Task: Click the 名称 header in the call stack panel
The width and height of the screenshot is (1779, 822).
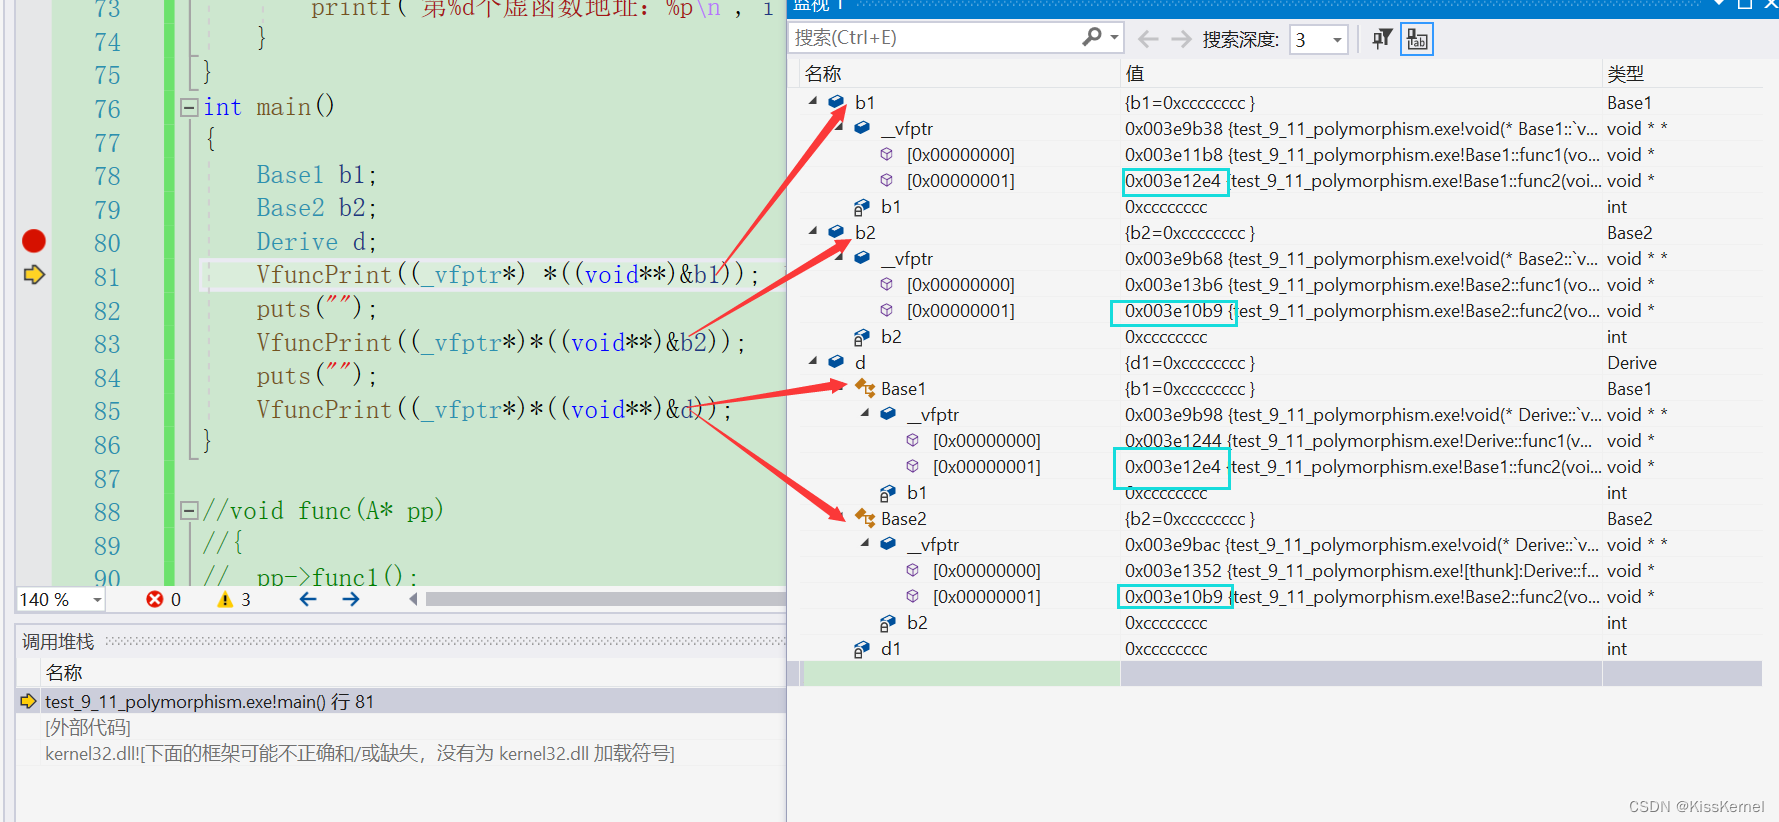Action: [x=64, y=673]
